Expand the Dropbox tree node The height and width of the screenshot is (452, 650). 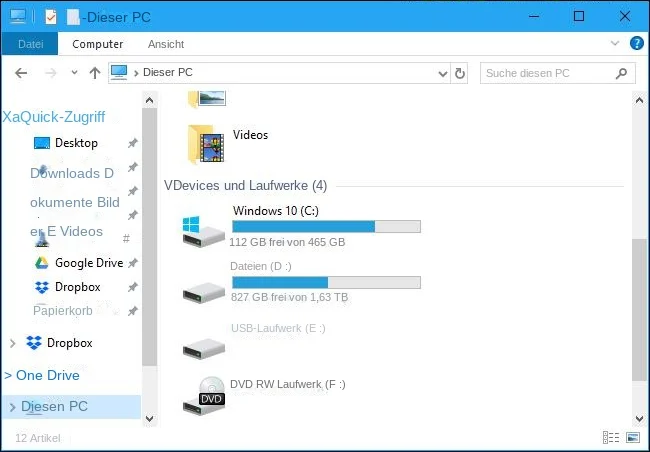[x=13, y=343]
